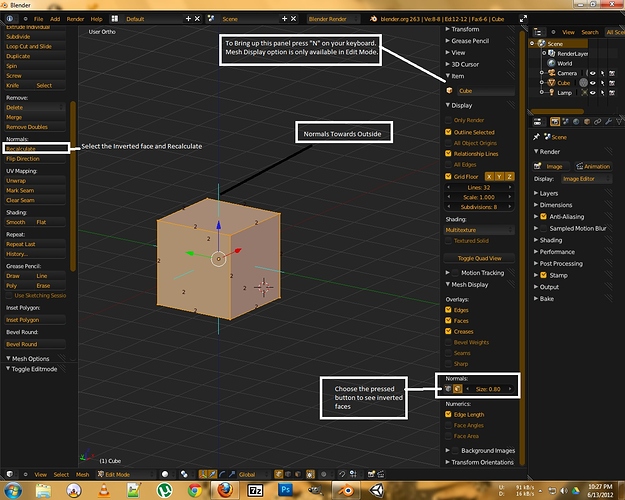Enable the Only Render checkbox
Image resolution: width=625 pixels, height=500 pixels.
point(448,120)
